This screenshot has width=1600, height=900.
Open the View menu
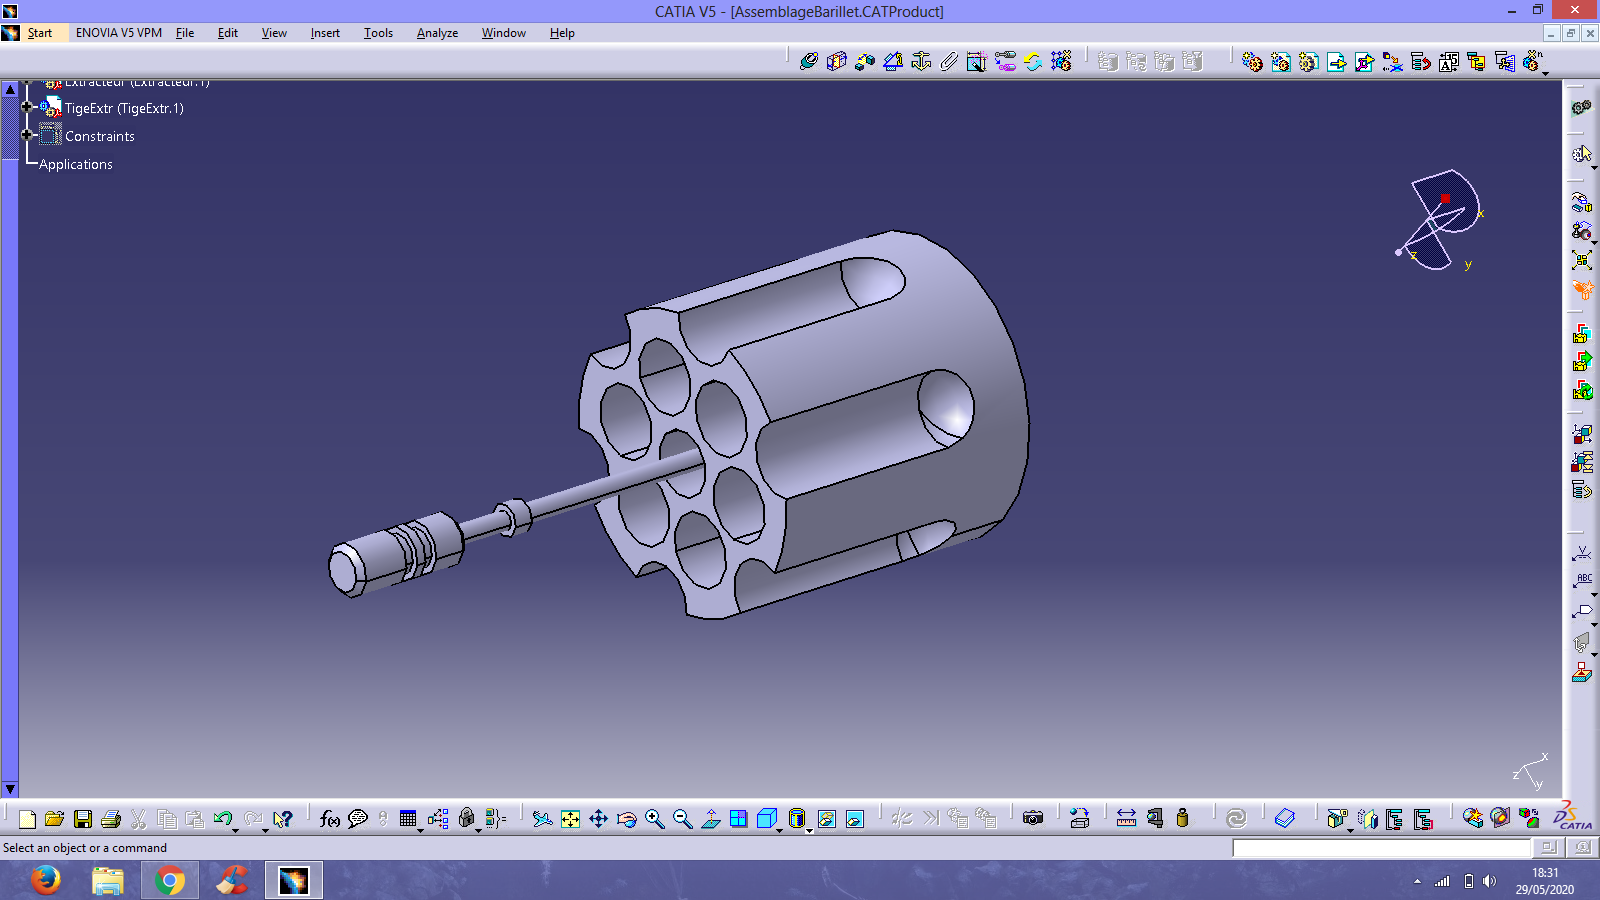[274, 33]
